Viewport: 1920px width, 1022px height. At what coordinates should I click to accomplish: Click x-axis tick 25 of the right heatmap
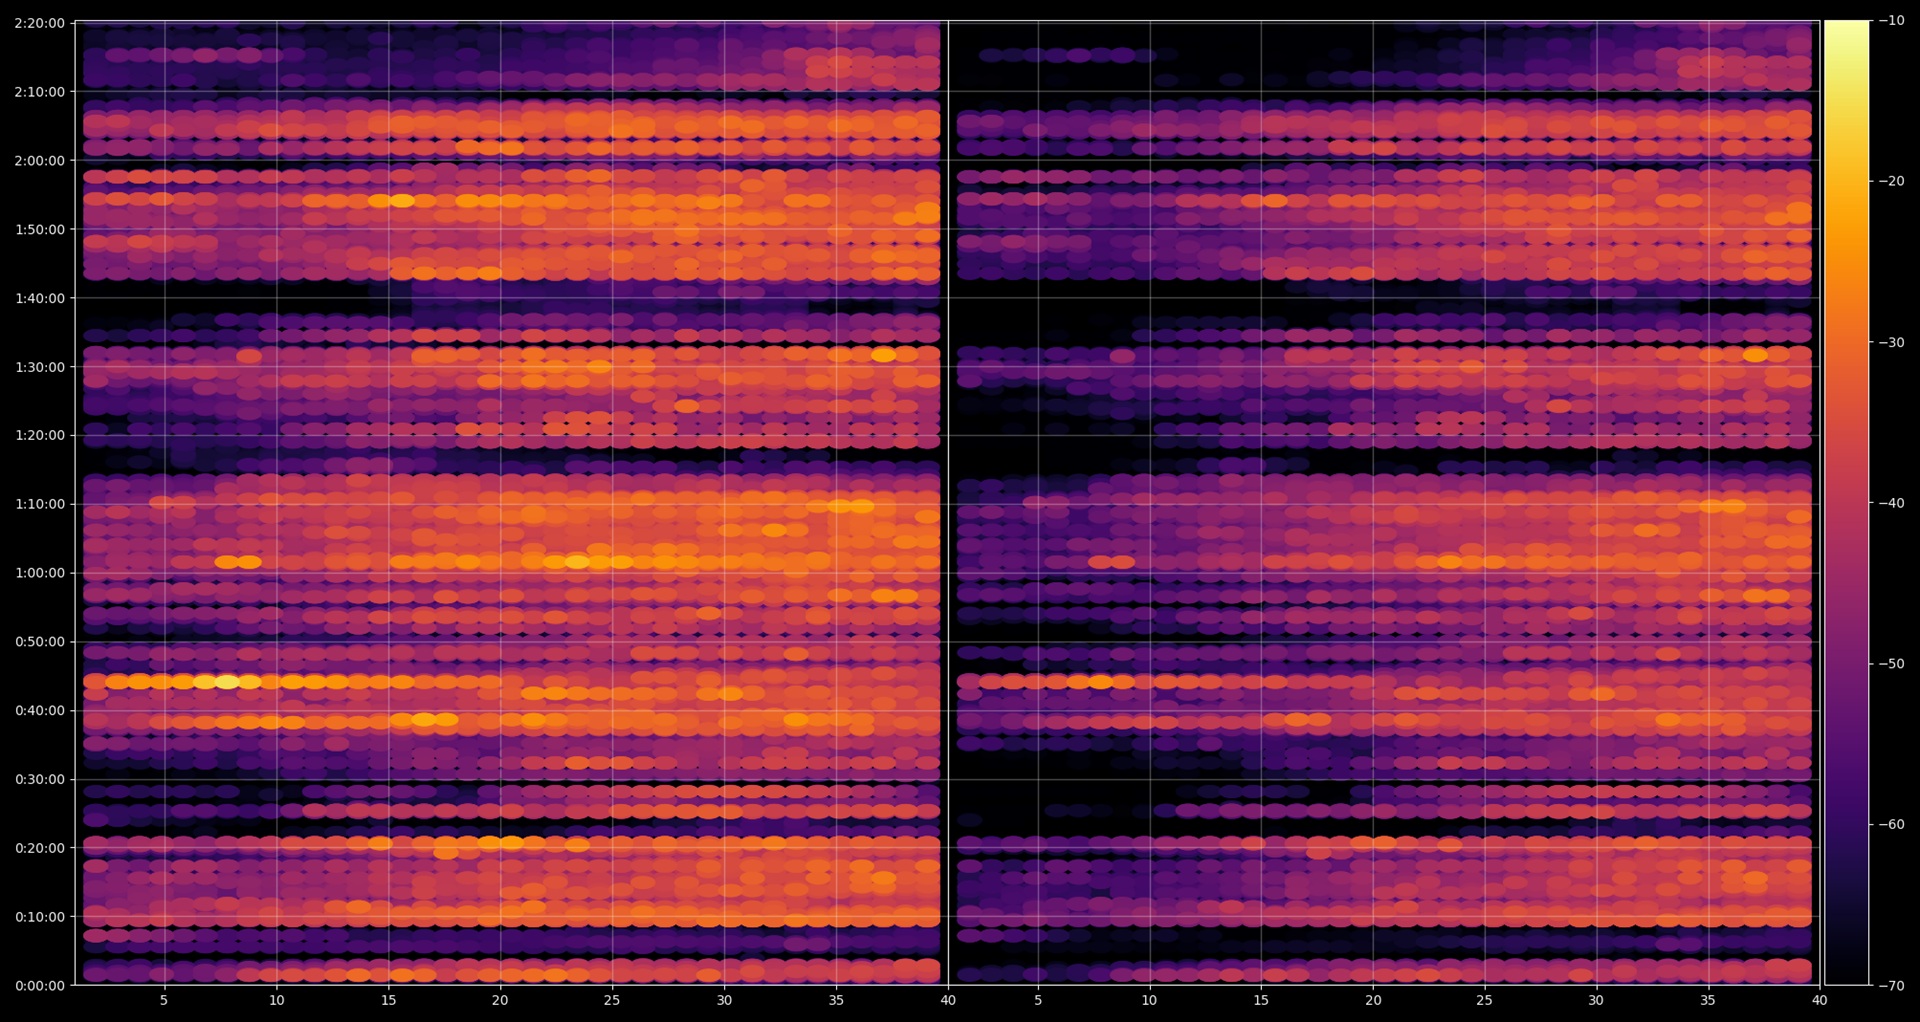[1484, 1000]
